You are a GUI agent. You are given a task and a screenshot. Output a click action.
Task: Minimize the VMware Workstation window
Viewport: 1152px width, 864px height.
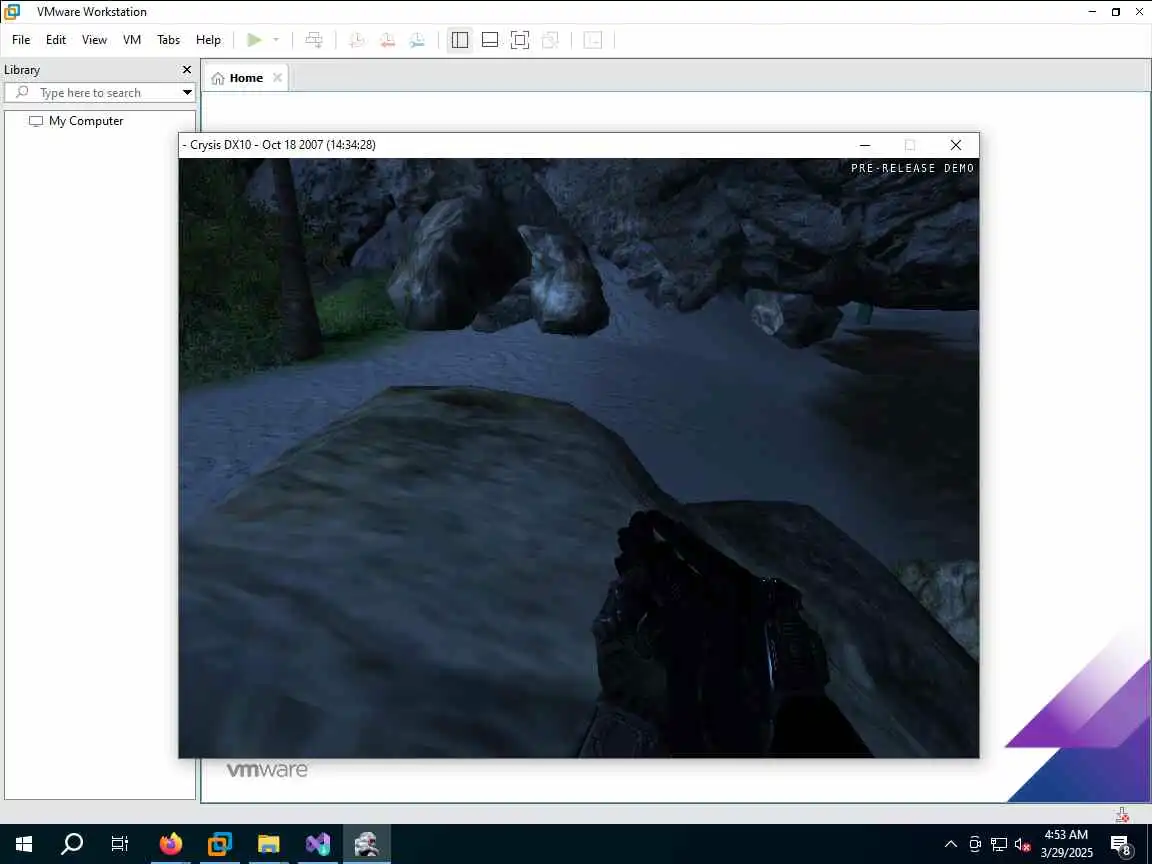[x=1092, y=12]
